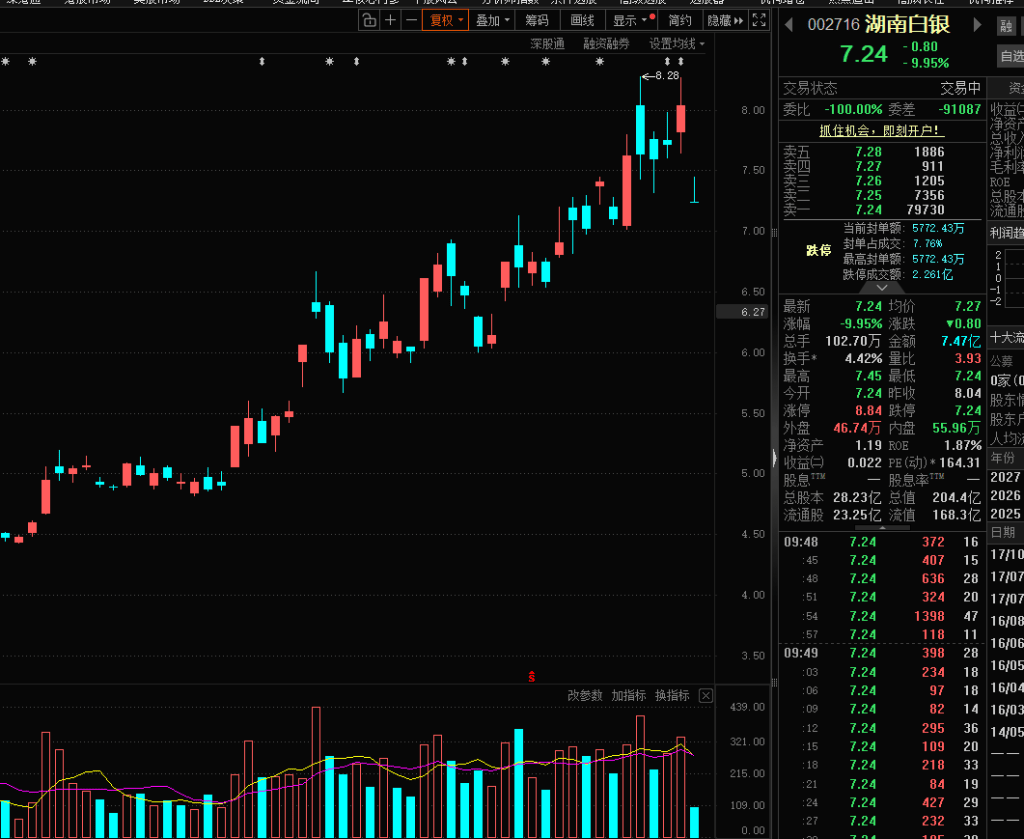Toggle the 简约 simple mode
Screen dimensions: 1024x839
pos(680,20)
